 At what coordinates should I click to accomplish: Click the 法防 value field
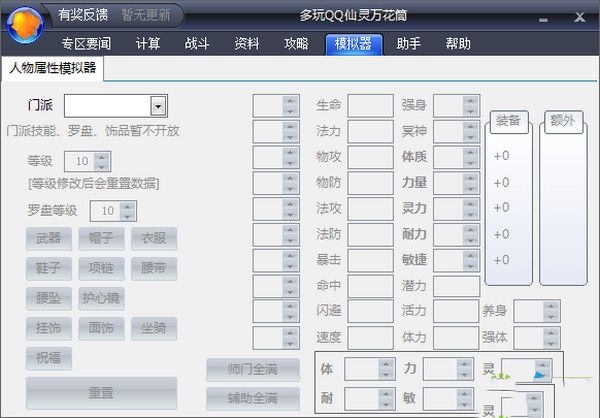(370, 234)
